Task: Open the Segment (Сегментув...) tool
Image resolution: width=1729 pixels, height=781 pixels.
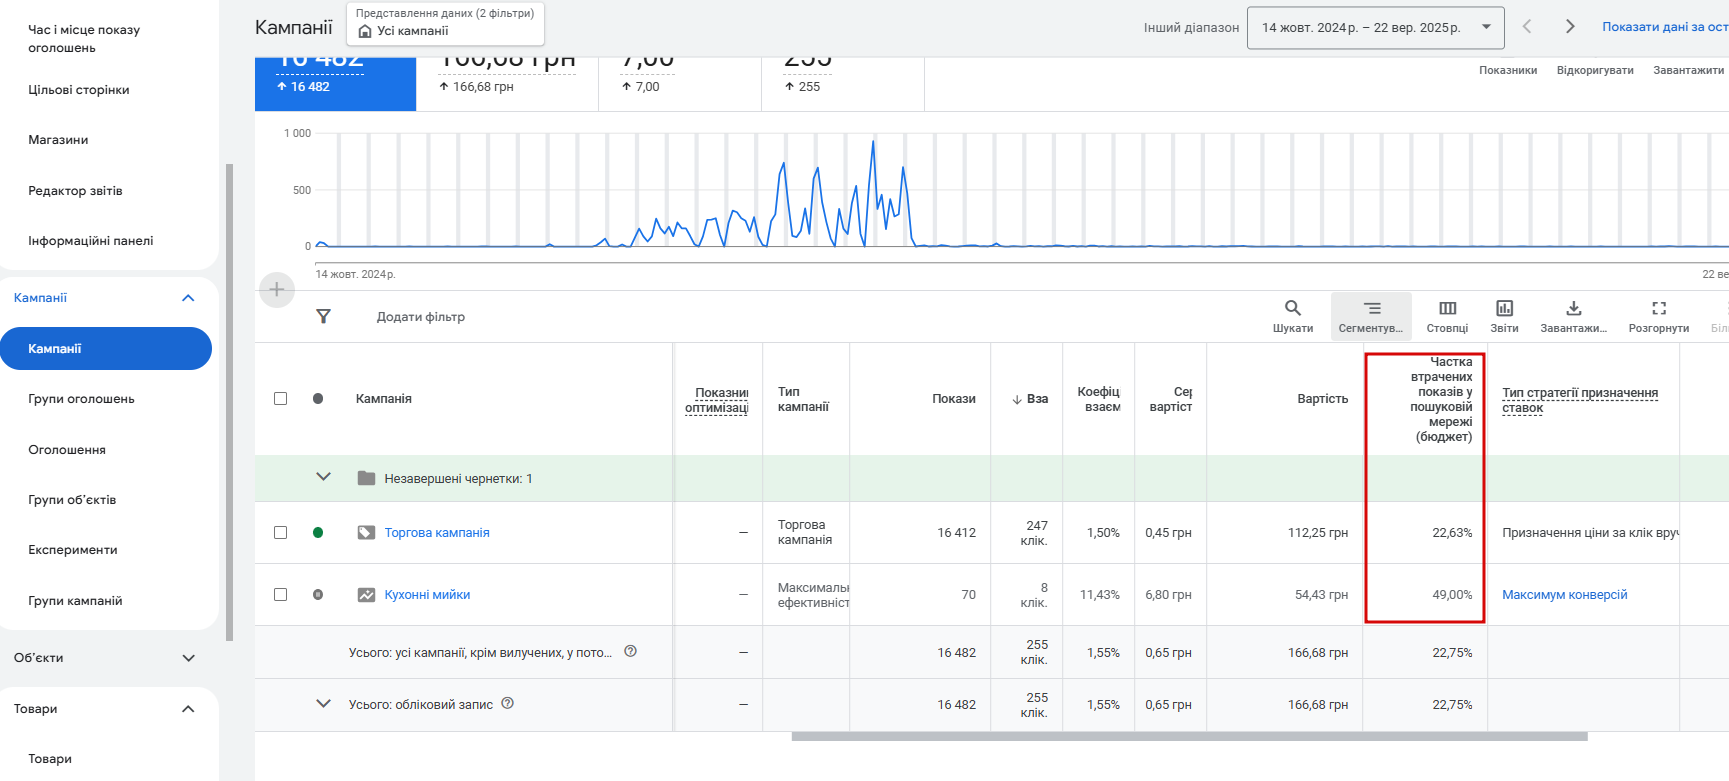Action: [x=1371, y=309]
